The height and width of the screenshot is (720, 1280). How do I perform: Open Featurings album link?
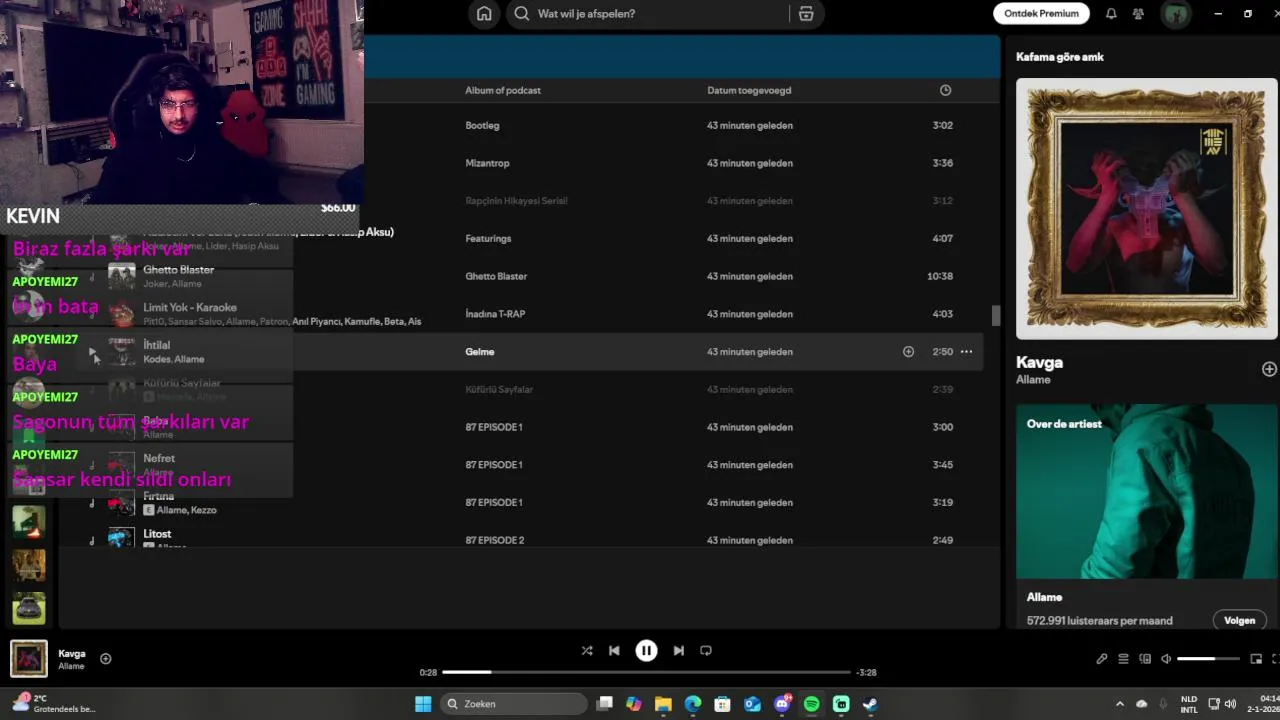(x=488, y=238)
